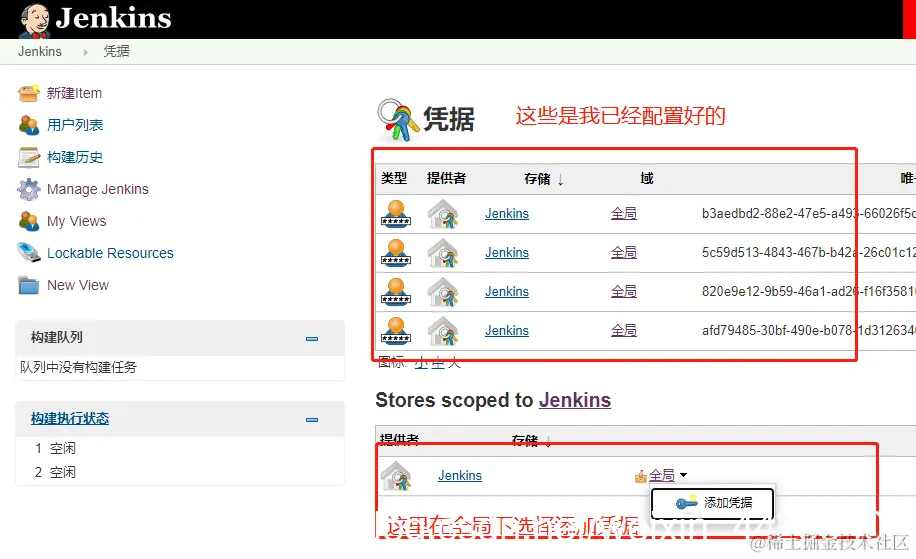Viewport: 916px width, 559px height.
Task: Click the New View folder icon
Action: coord(29,285)
